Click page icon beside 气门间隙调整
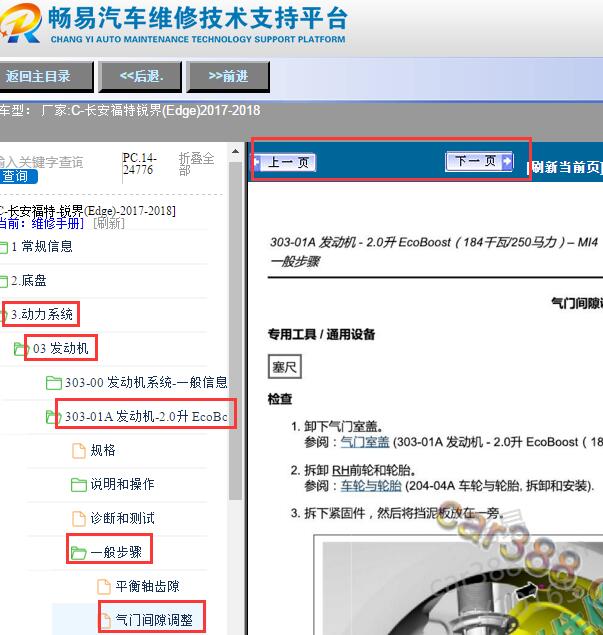Image resolution: width=603 pixels, height=635 pixels. (105, 620)
